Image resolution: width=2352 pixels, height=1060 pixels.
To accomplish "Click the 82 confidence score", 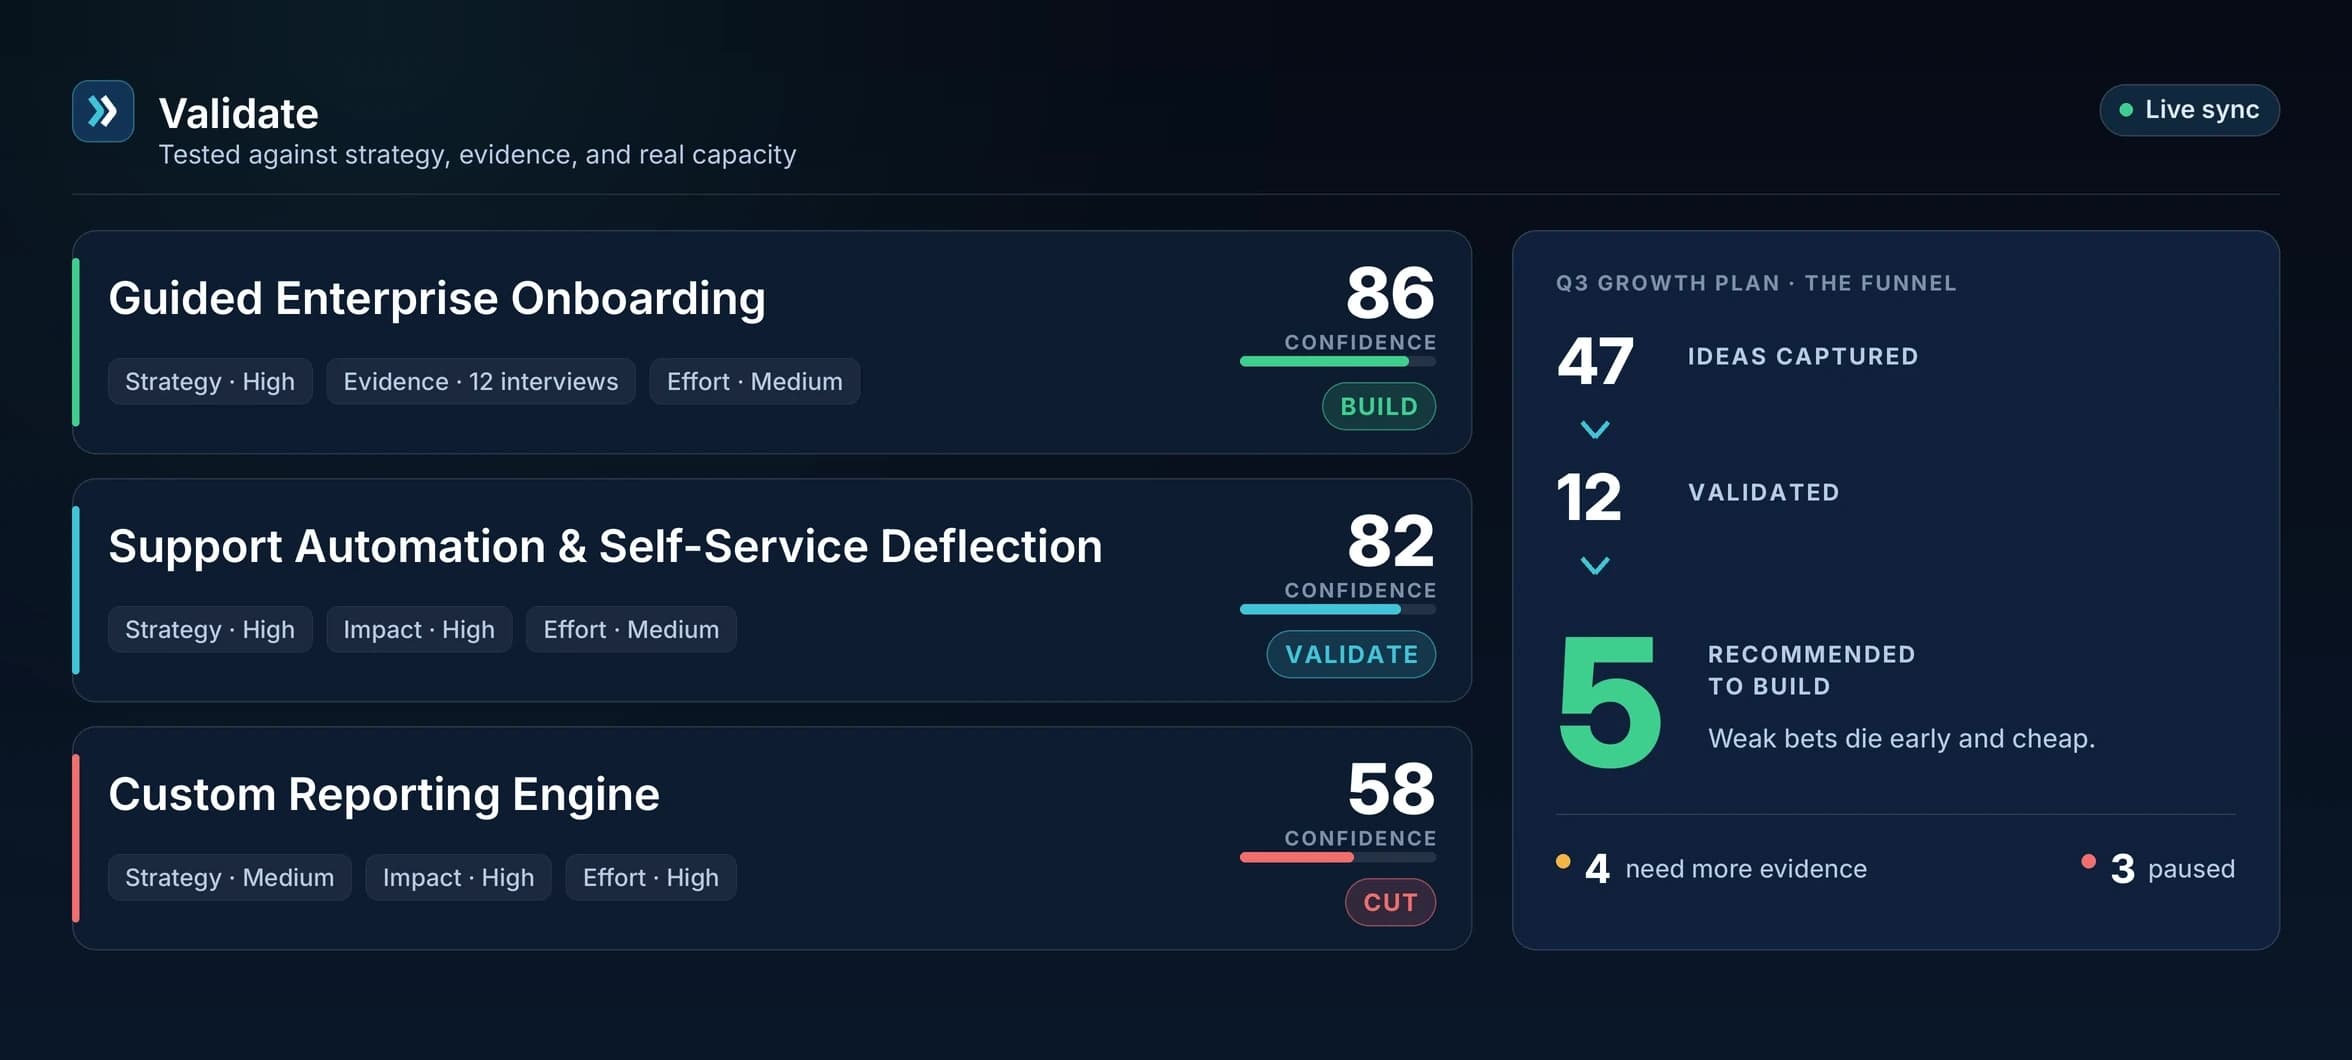I will (1391, 541).
